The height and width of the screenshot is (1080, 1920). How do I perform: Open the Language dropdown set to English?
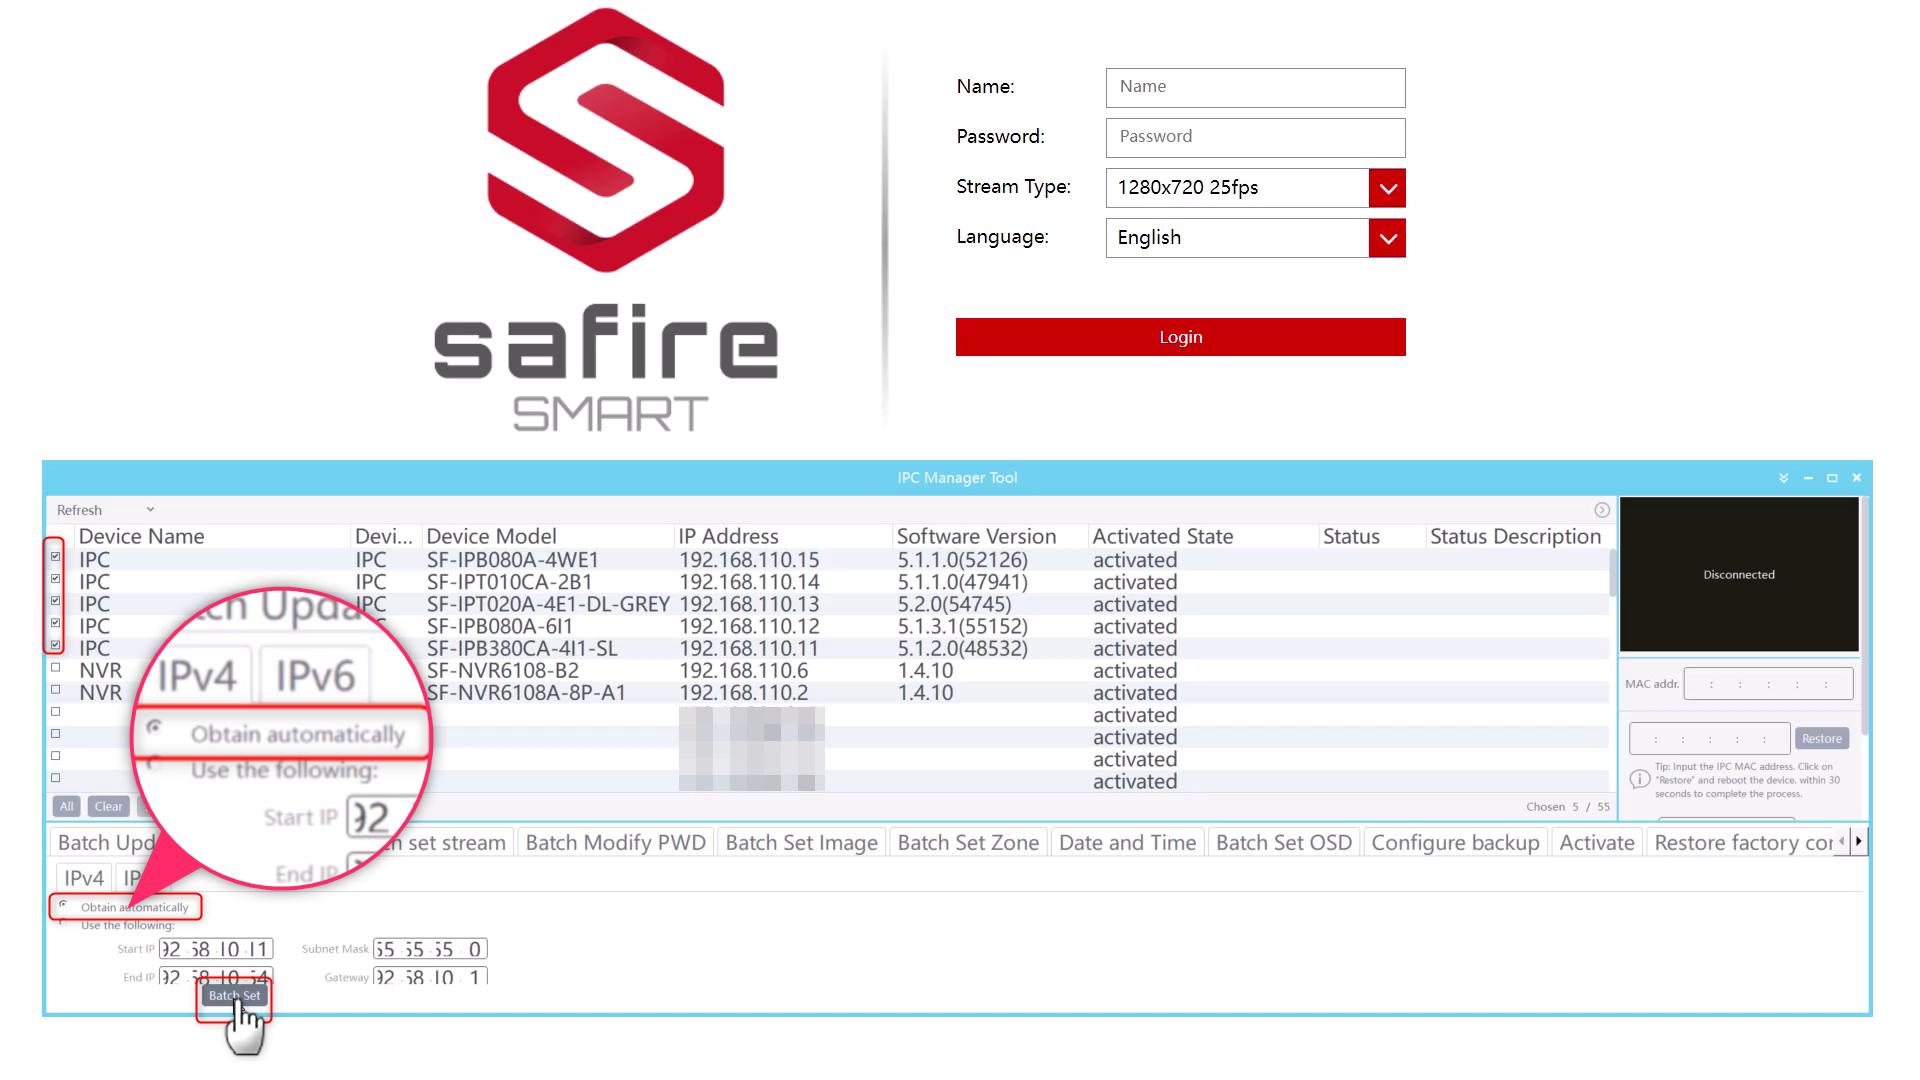click(1387, 238)
